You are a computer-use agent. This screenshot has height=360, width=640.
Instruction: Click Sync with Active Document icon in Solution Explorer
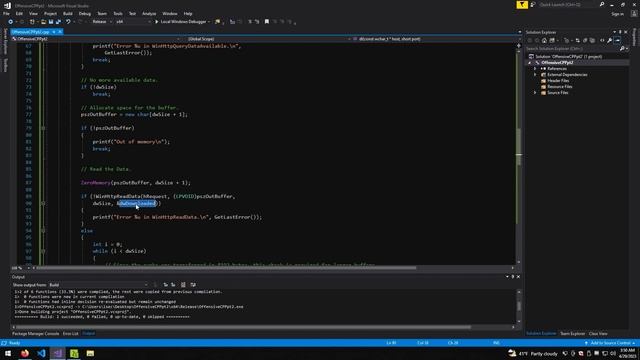click(577, 40)
